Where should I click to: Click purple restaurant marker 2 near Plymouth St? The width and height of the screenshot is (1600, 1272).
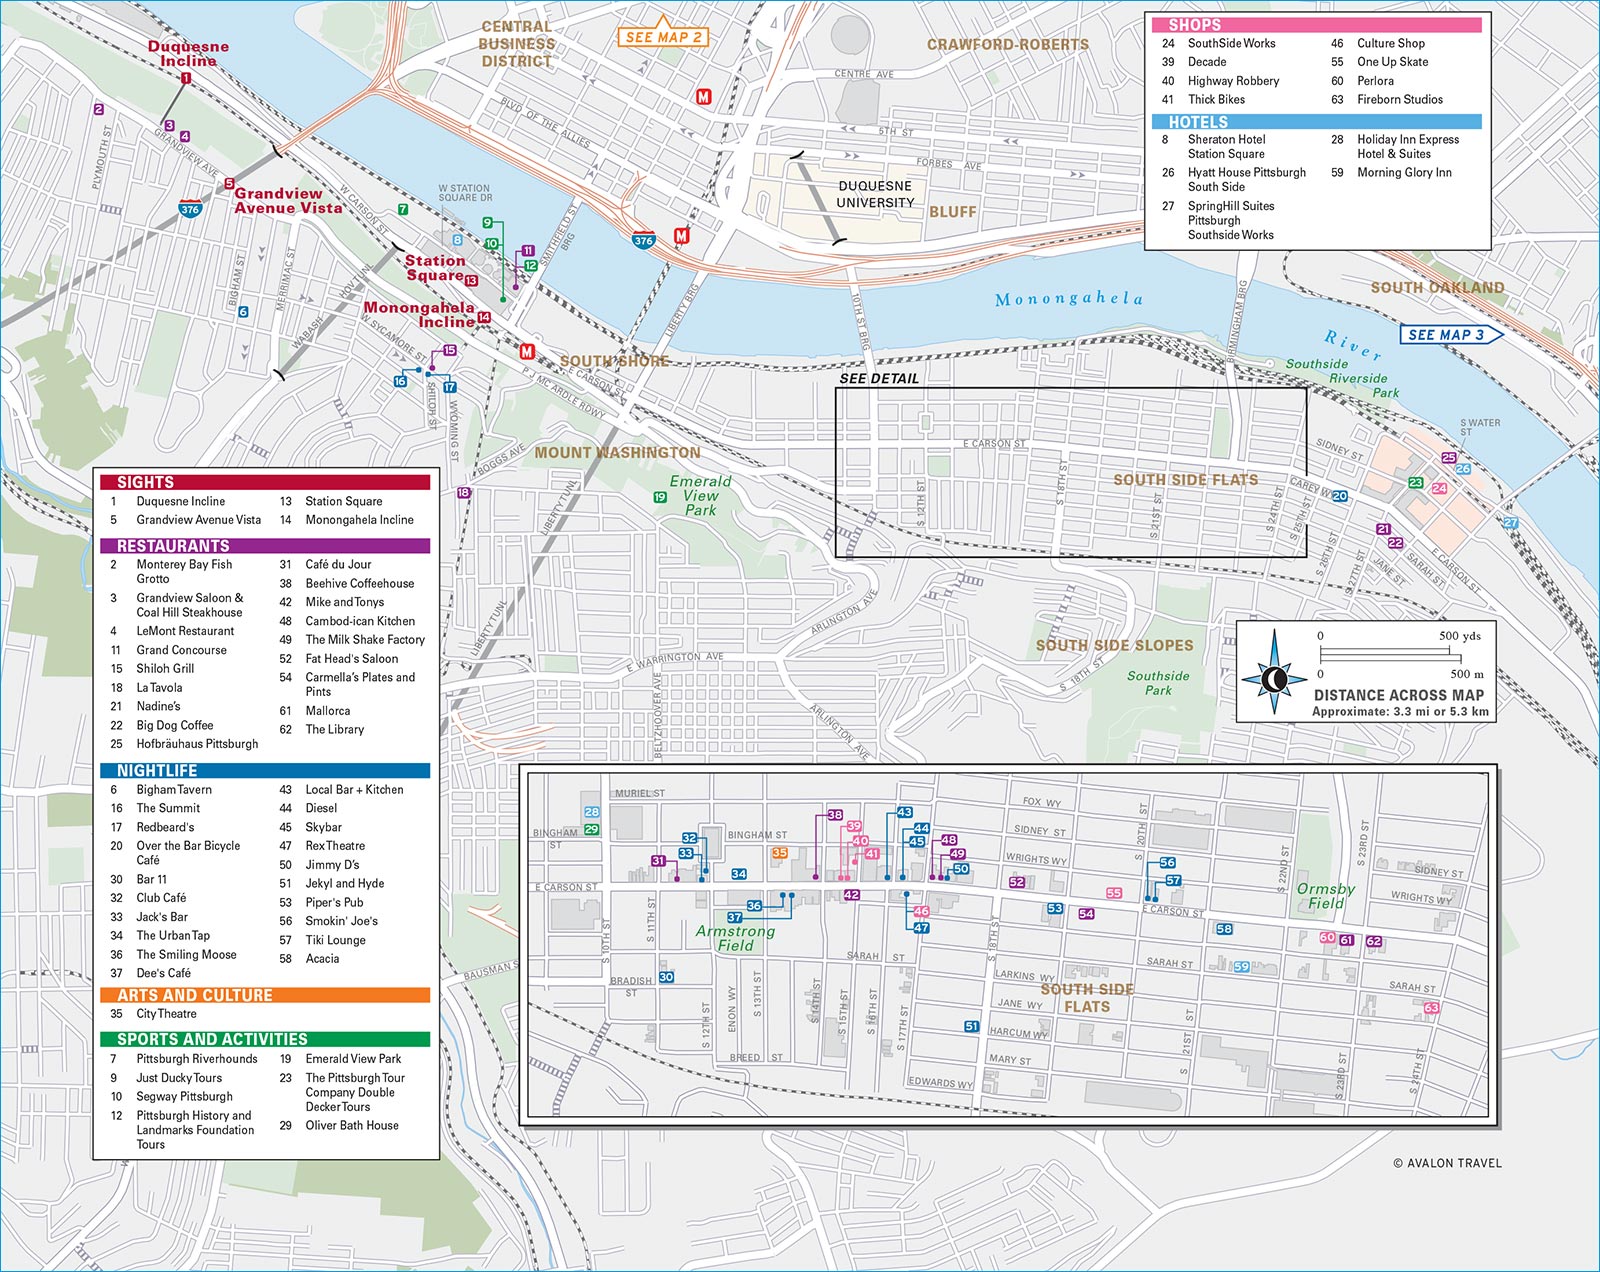[99, 109]
